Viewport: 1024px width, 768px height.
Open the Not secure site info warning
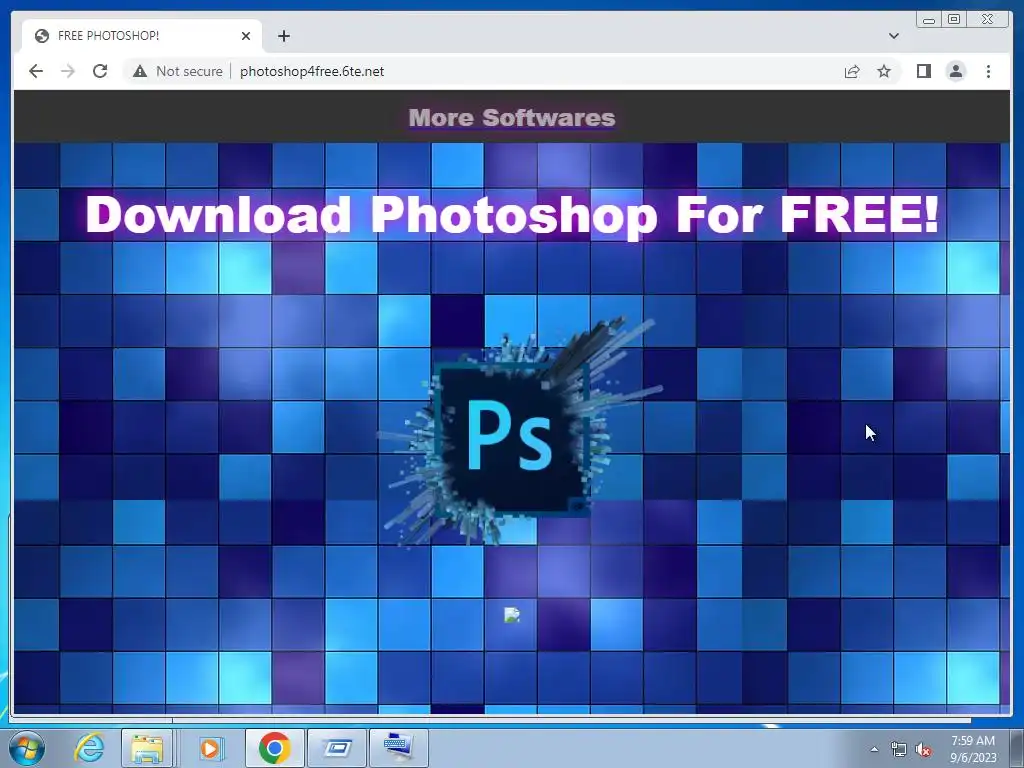tap(178, 71)
